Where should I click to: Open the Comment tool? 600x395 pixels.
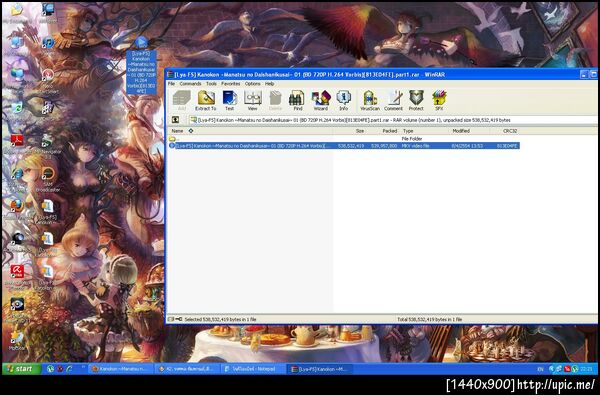click(x=393, y=101)
